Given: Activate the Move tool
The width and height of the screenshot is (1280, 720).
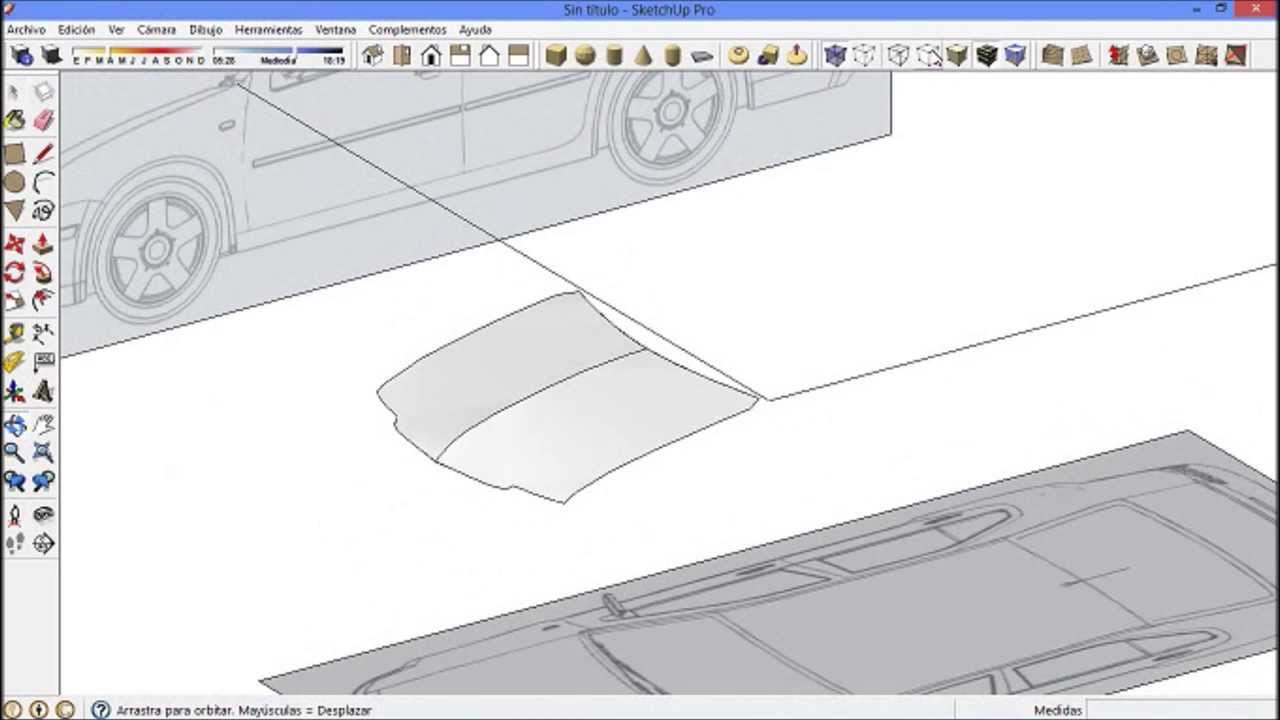Looking at the screenshot, I should pyautogui.click(x=14, y=244).
